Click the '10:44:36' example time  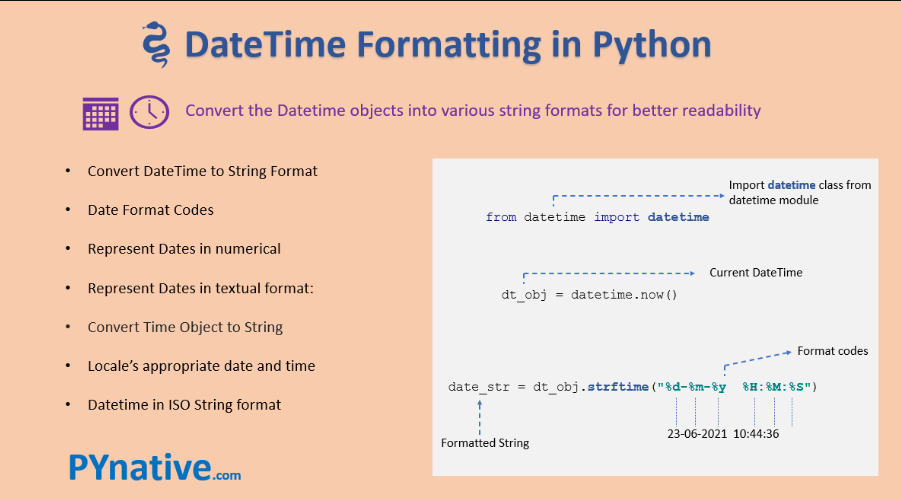coord(756,434)
